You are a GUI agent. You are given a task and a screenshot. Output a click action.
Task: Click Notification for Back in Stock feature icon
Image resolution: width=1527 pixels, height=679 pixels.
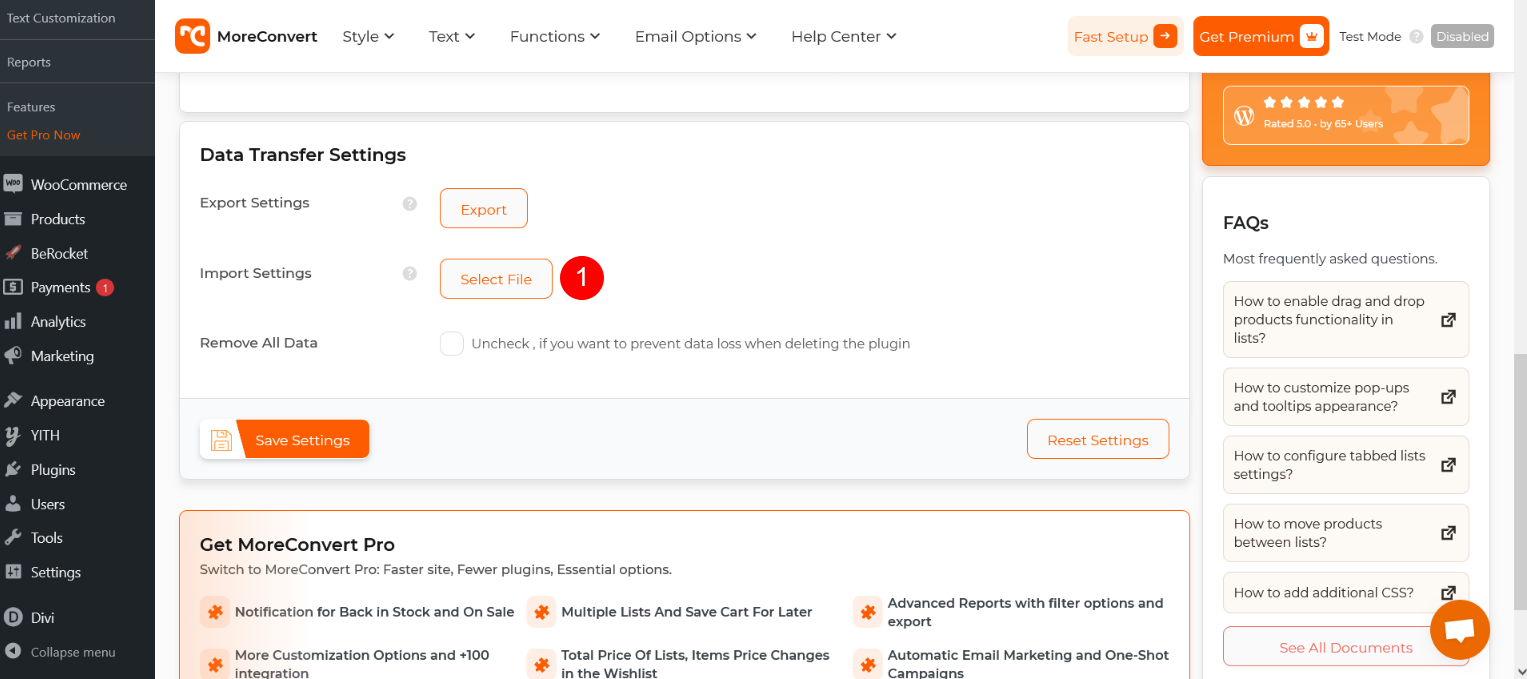click(214, 612)
